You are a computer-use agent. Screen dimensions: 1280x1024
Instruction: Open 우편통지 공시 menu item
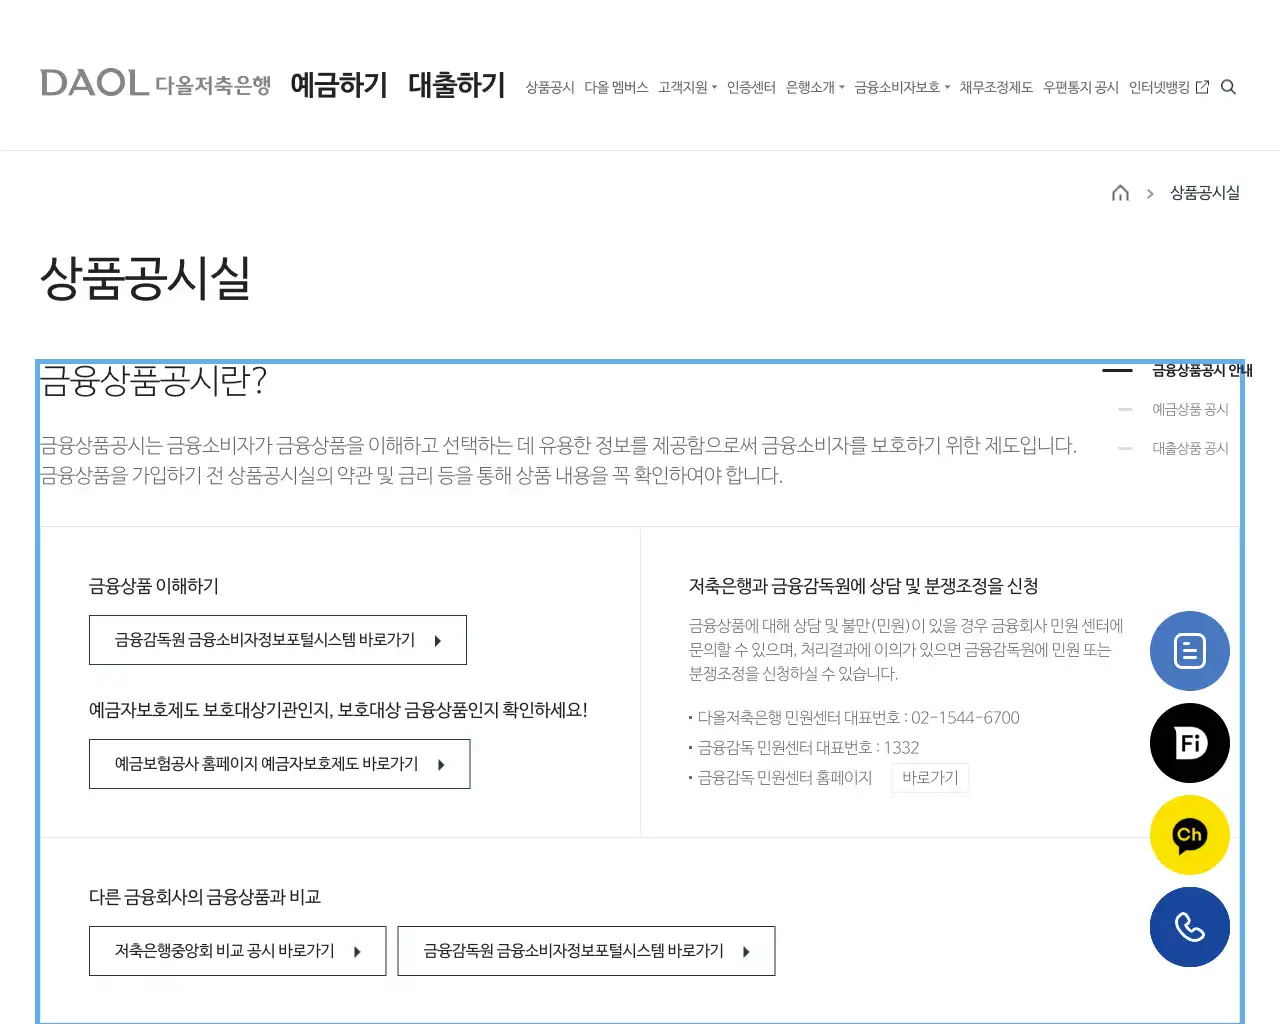pos(1080,88)
